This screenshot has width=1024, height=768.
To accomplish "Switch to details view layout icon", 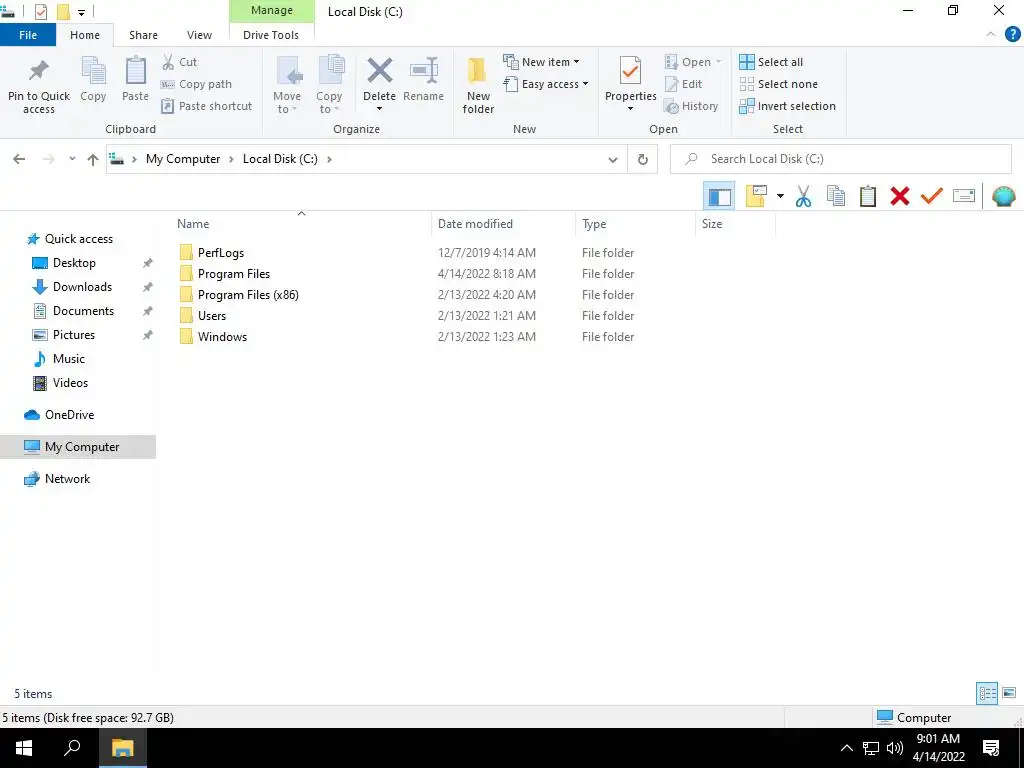I will (987, 693).
